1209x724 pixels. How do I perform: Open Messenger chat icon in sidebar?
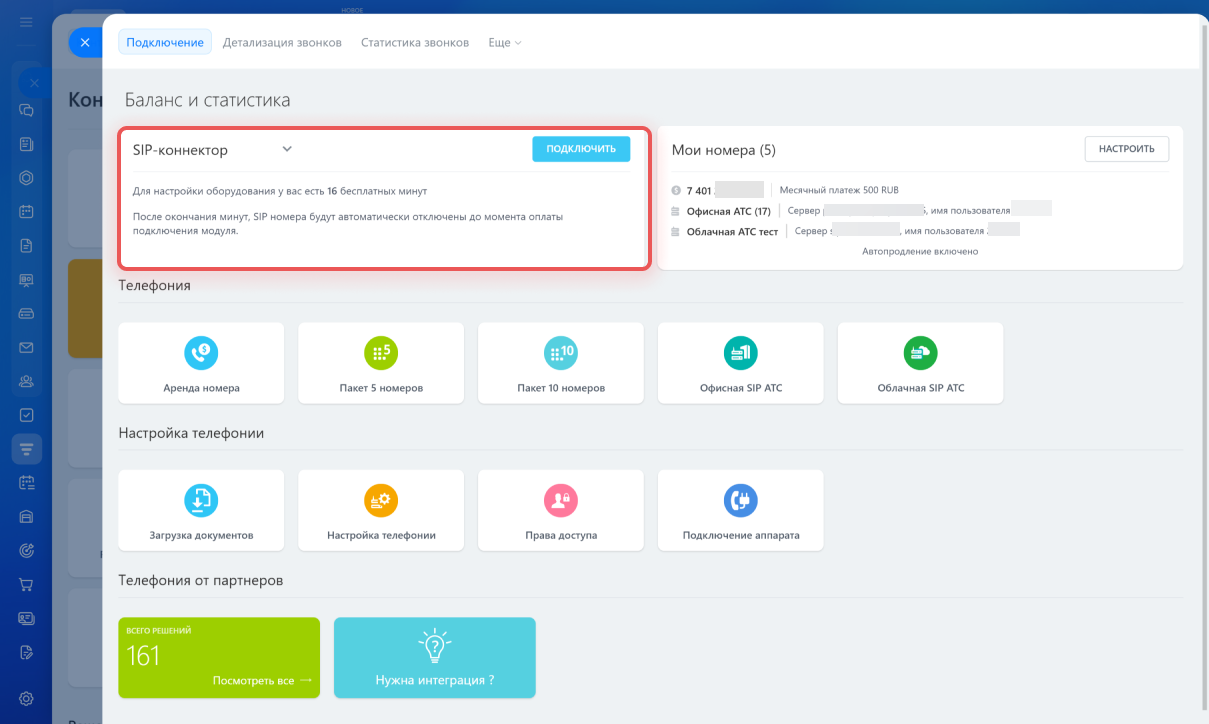(27, 110)
